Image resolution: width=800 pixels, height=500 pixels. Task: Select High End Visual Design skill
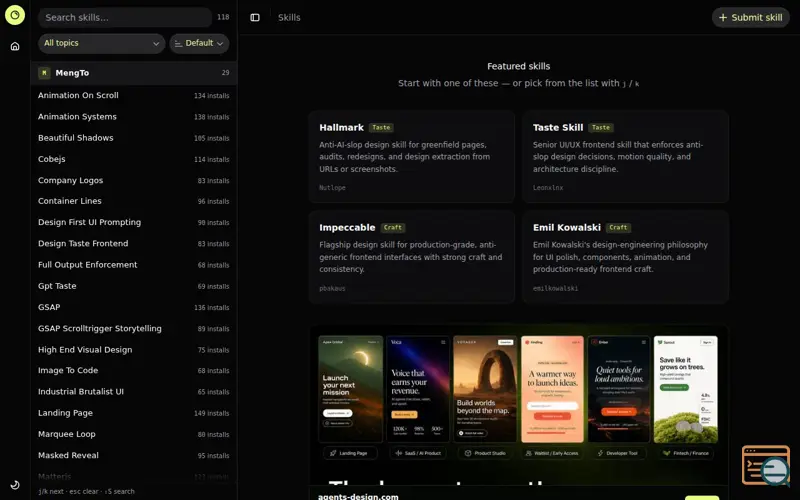coord(134,350)
